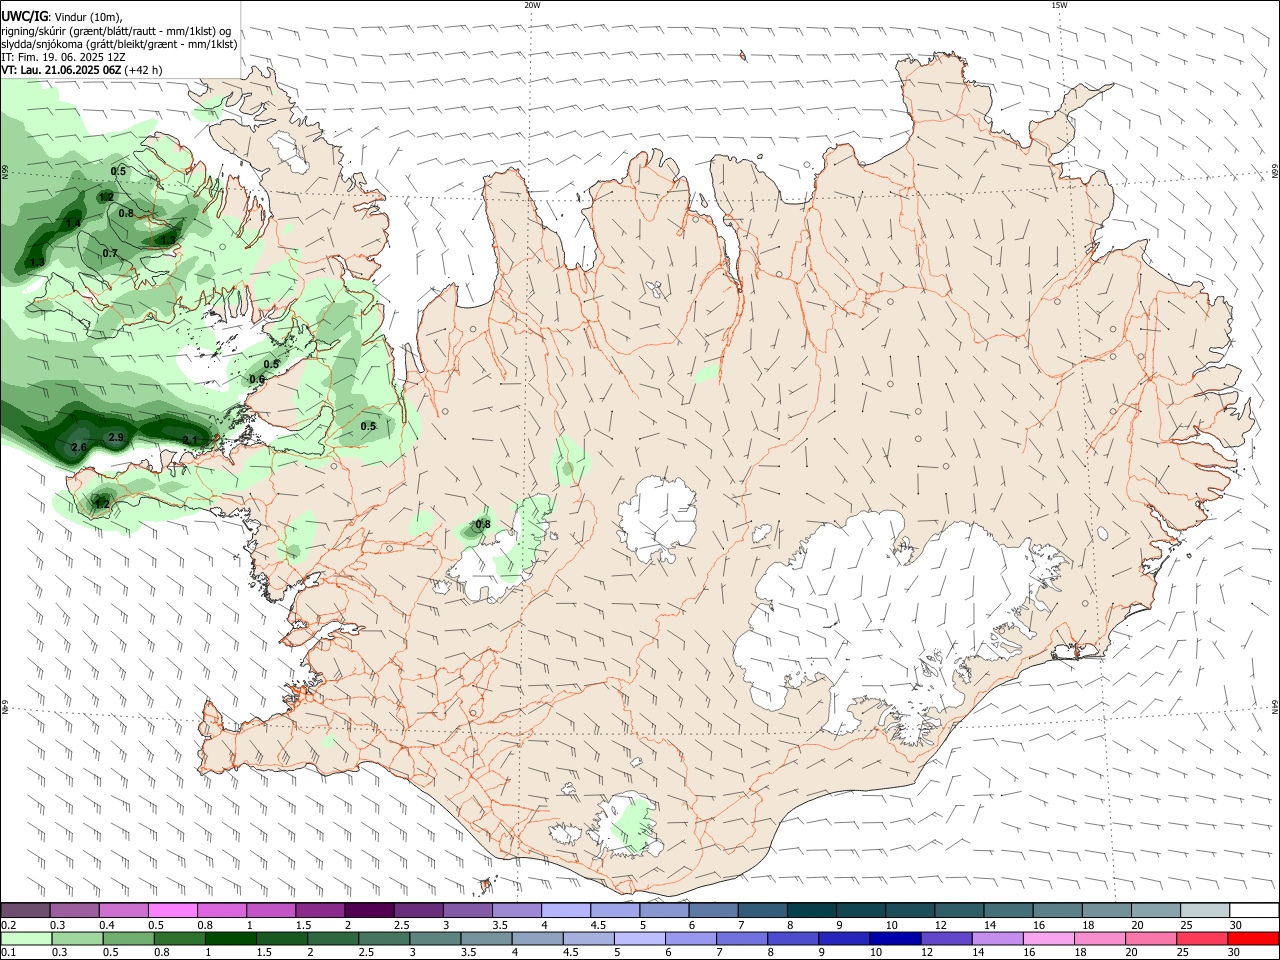
Task: Click the UWC/IG bold title text
Action: click(24, 17)
